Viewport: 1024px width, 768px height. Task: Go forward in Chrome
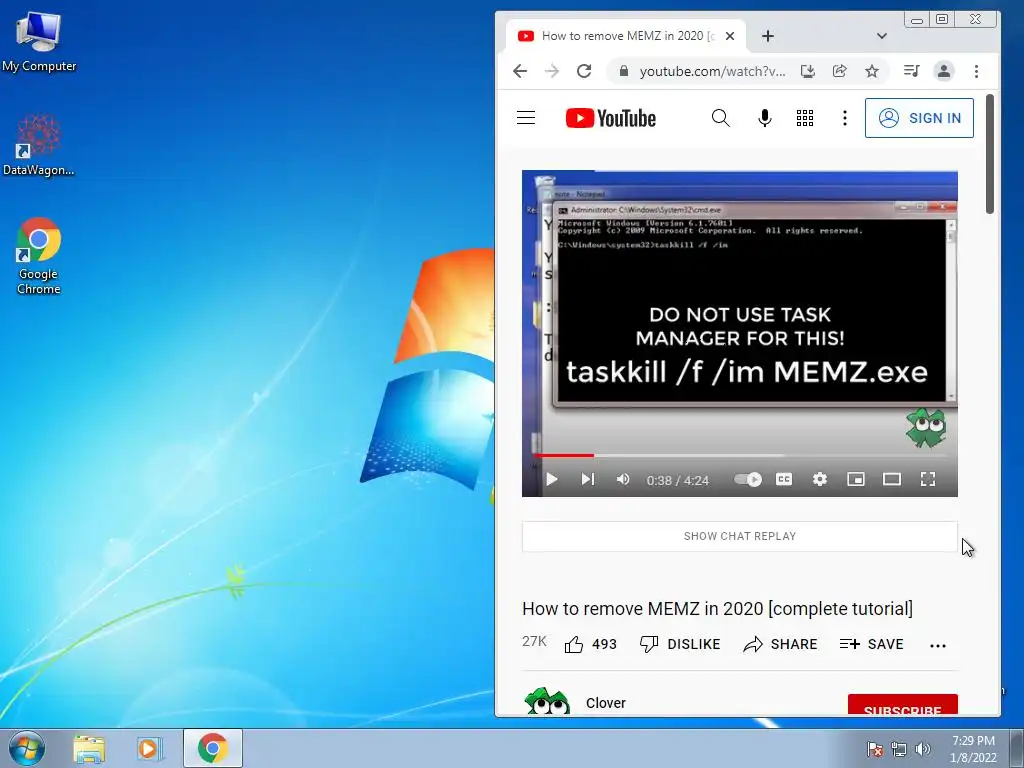coord(552,71)
